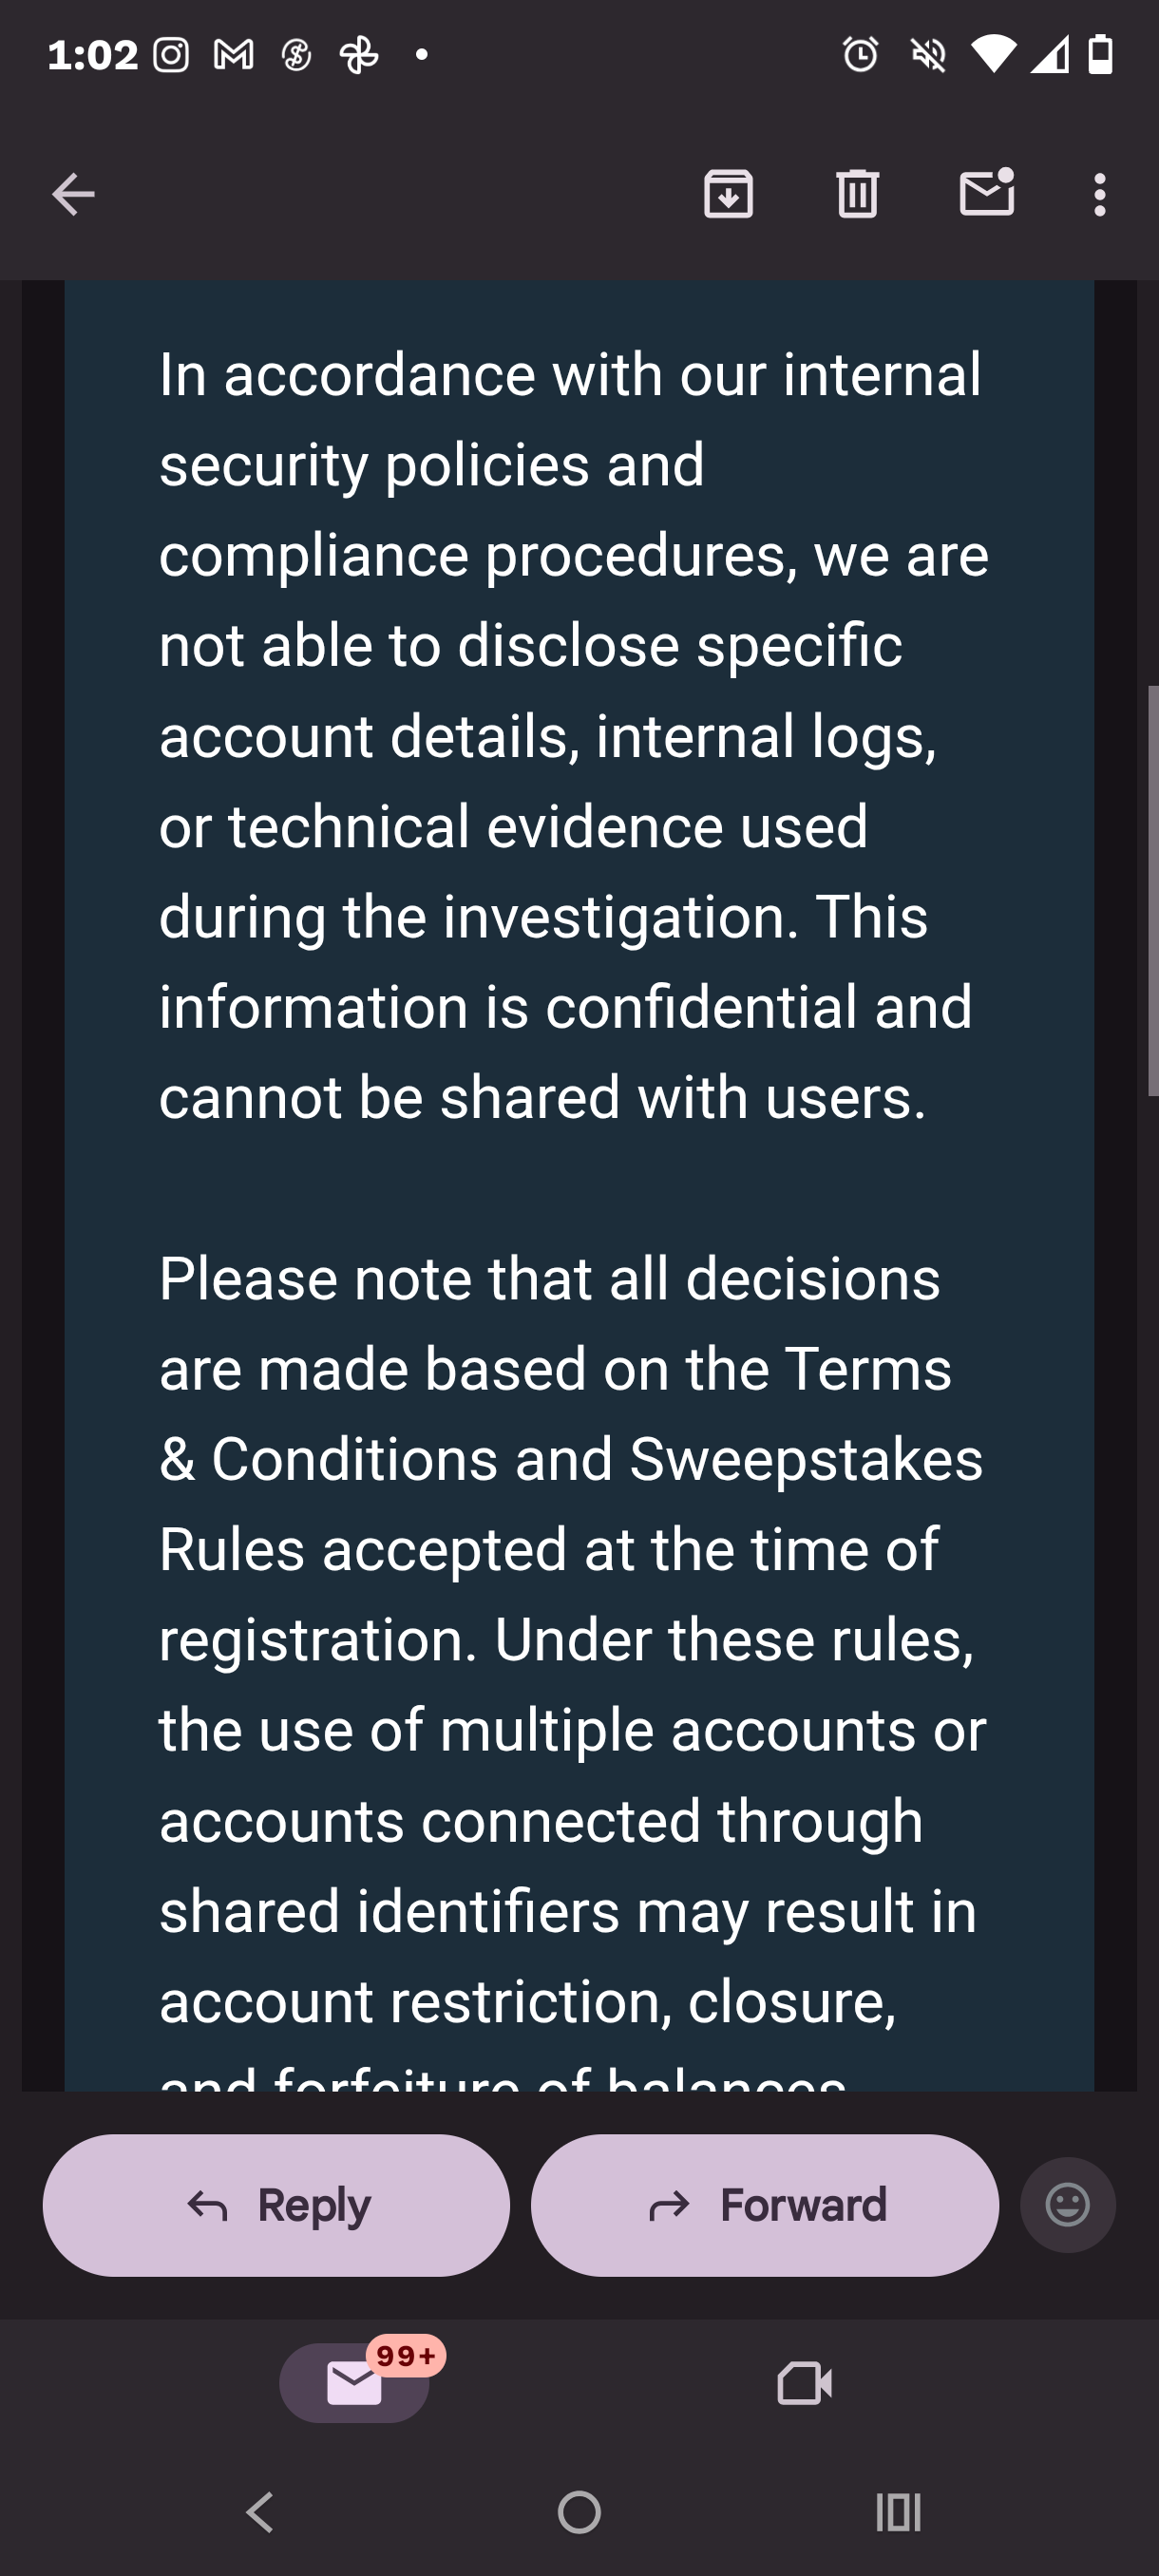Tap the battery status icon
The image size is (1159, 2576).
[x=1100, y=55]
